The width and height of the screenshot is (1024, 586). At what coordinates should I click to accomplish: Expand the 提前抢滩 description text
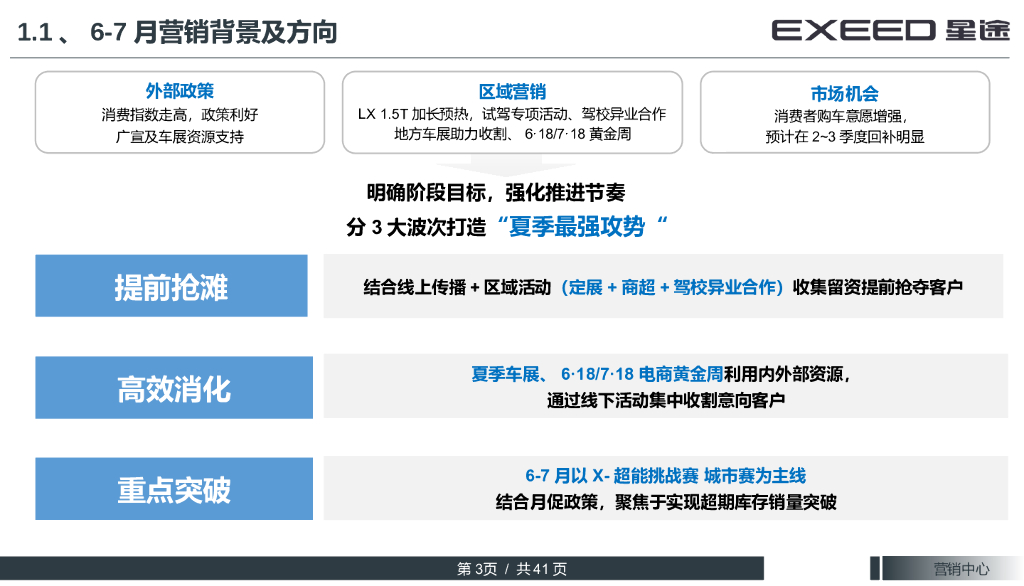click(660, 285)
